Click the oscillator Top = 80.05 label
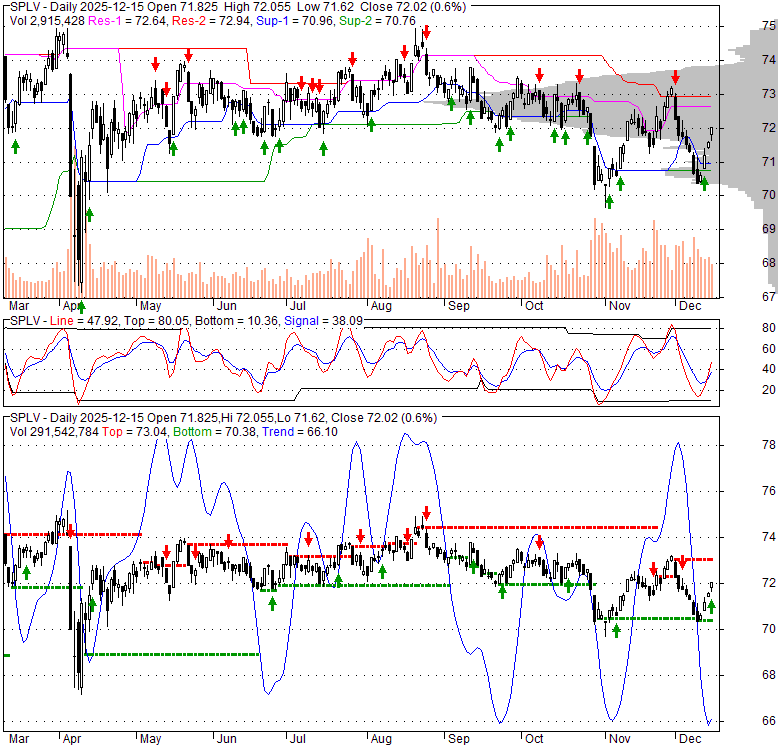780x745 pixels. [156, 321]
